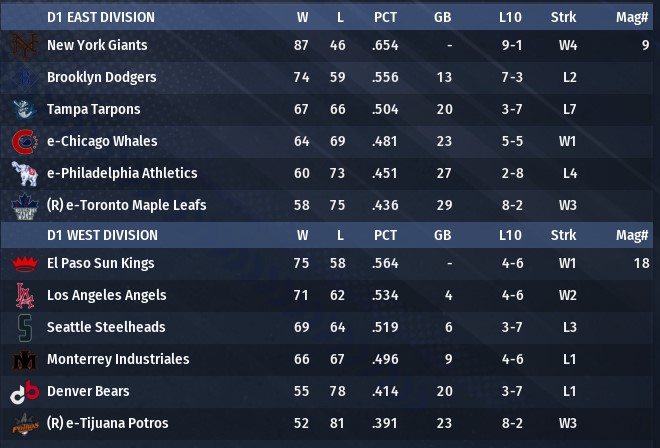This screenshot has width=660, height=448.
Task: Open the El Paso Sun Kings team page
Action: (x=101, y=264)
